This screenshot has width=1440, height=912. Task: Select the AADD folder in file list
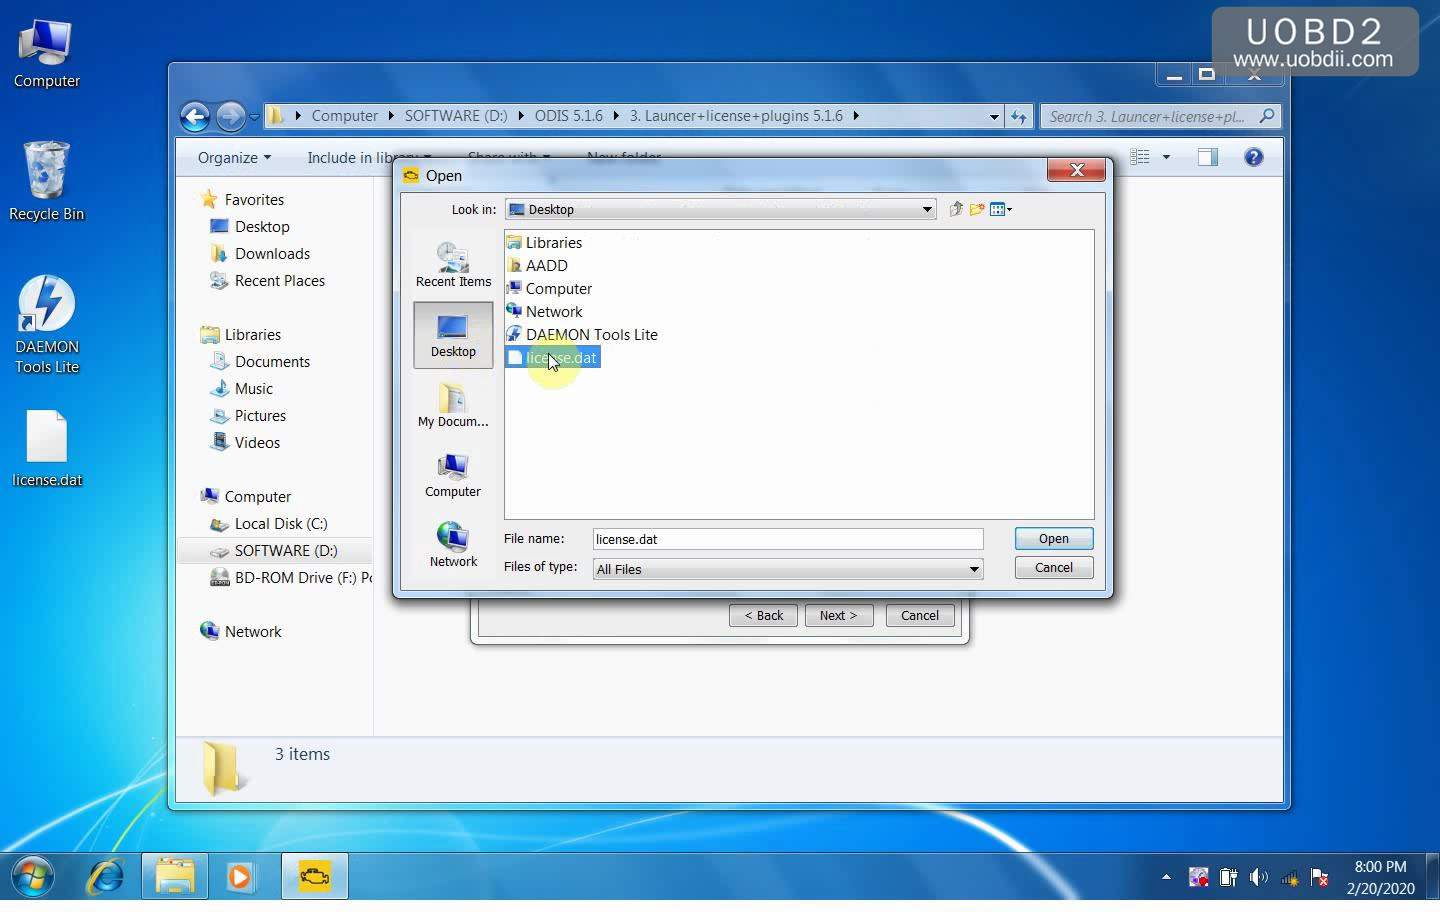546,265
